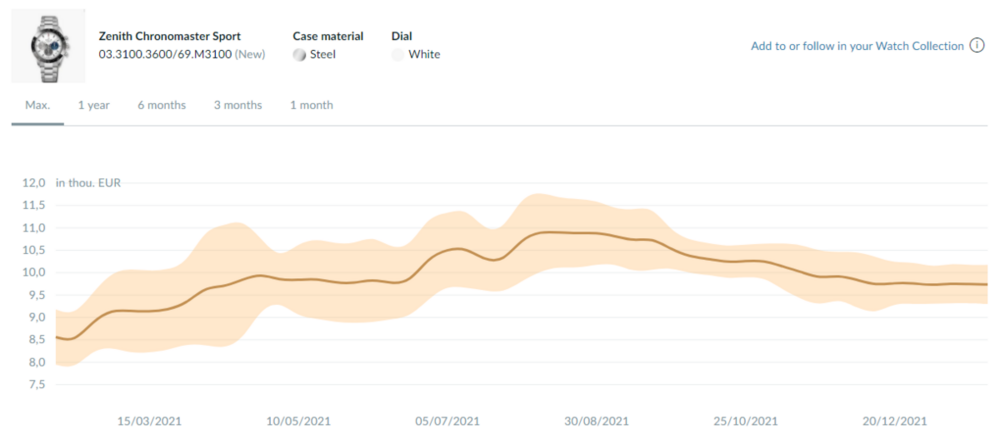1000x444 pixels.
Task: Select the Max. time range tab
Action: (37, 105)
